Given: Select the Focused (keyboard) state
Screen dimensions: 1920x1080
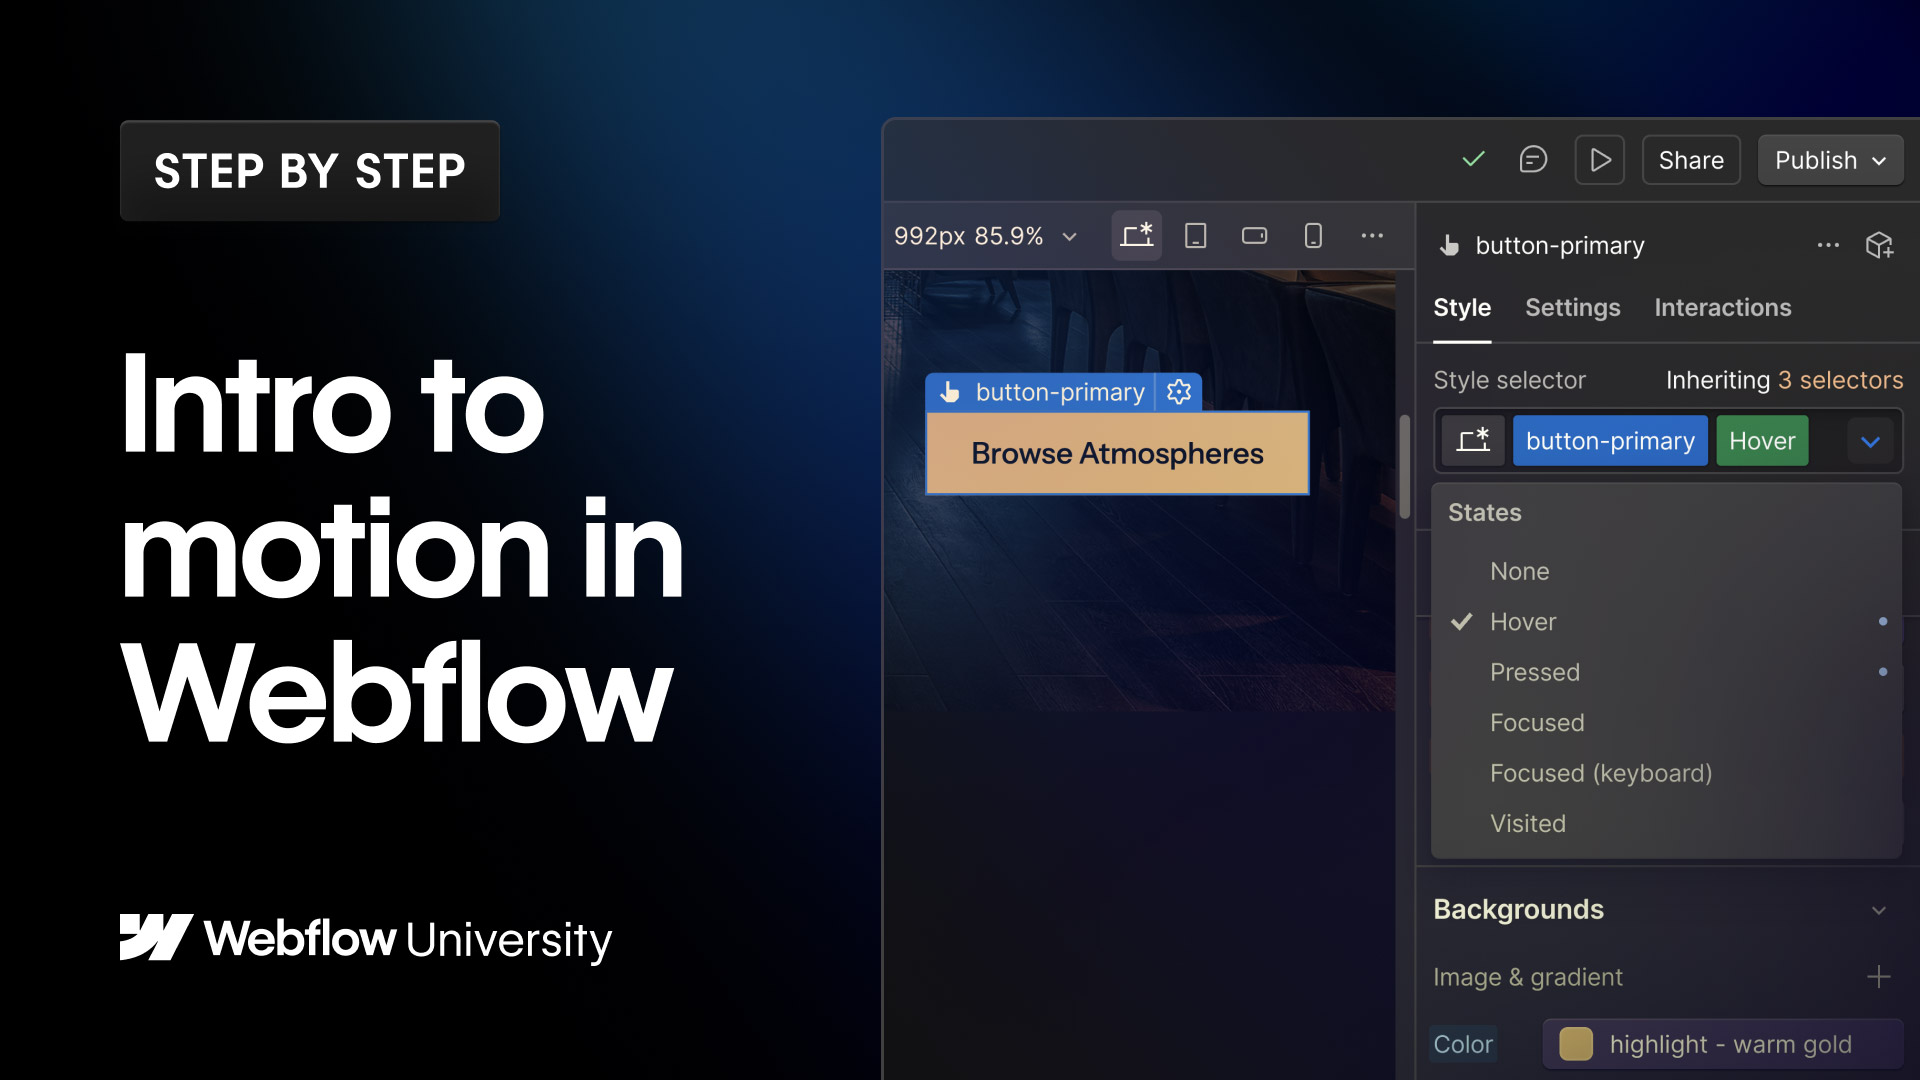Looking at the screenshot, I should [x=1600, y=773].
